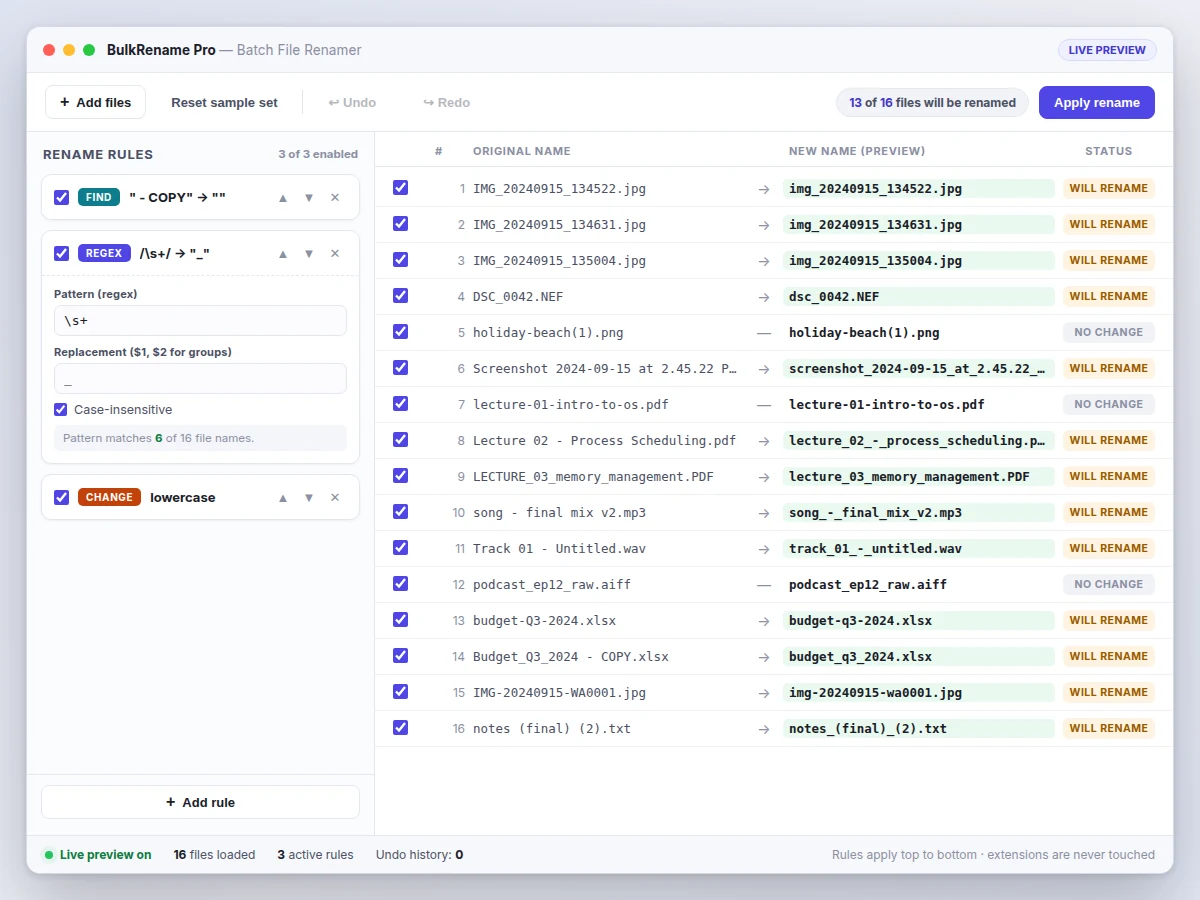Click WILL RENAME status for Track 01 row
1200x900 pixels.
(x=1108, y=548)
